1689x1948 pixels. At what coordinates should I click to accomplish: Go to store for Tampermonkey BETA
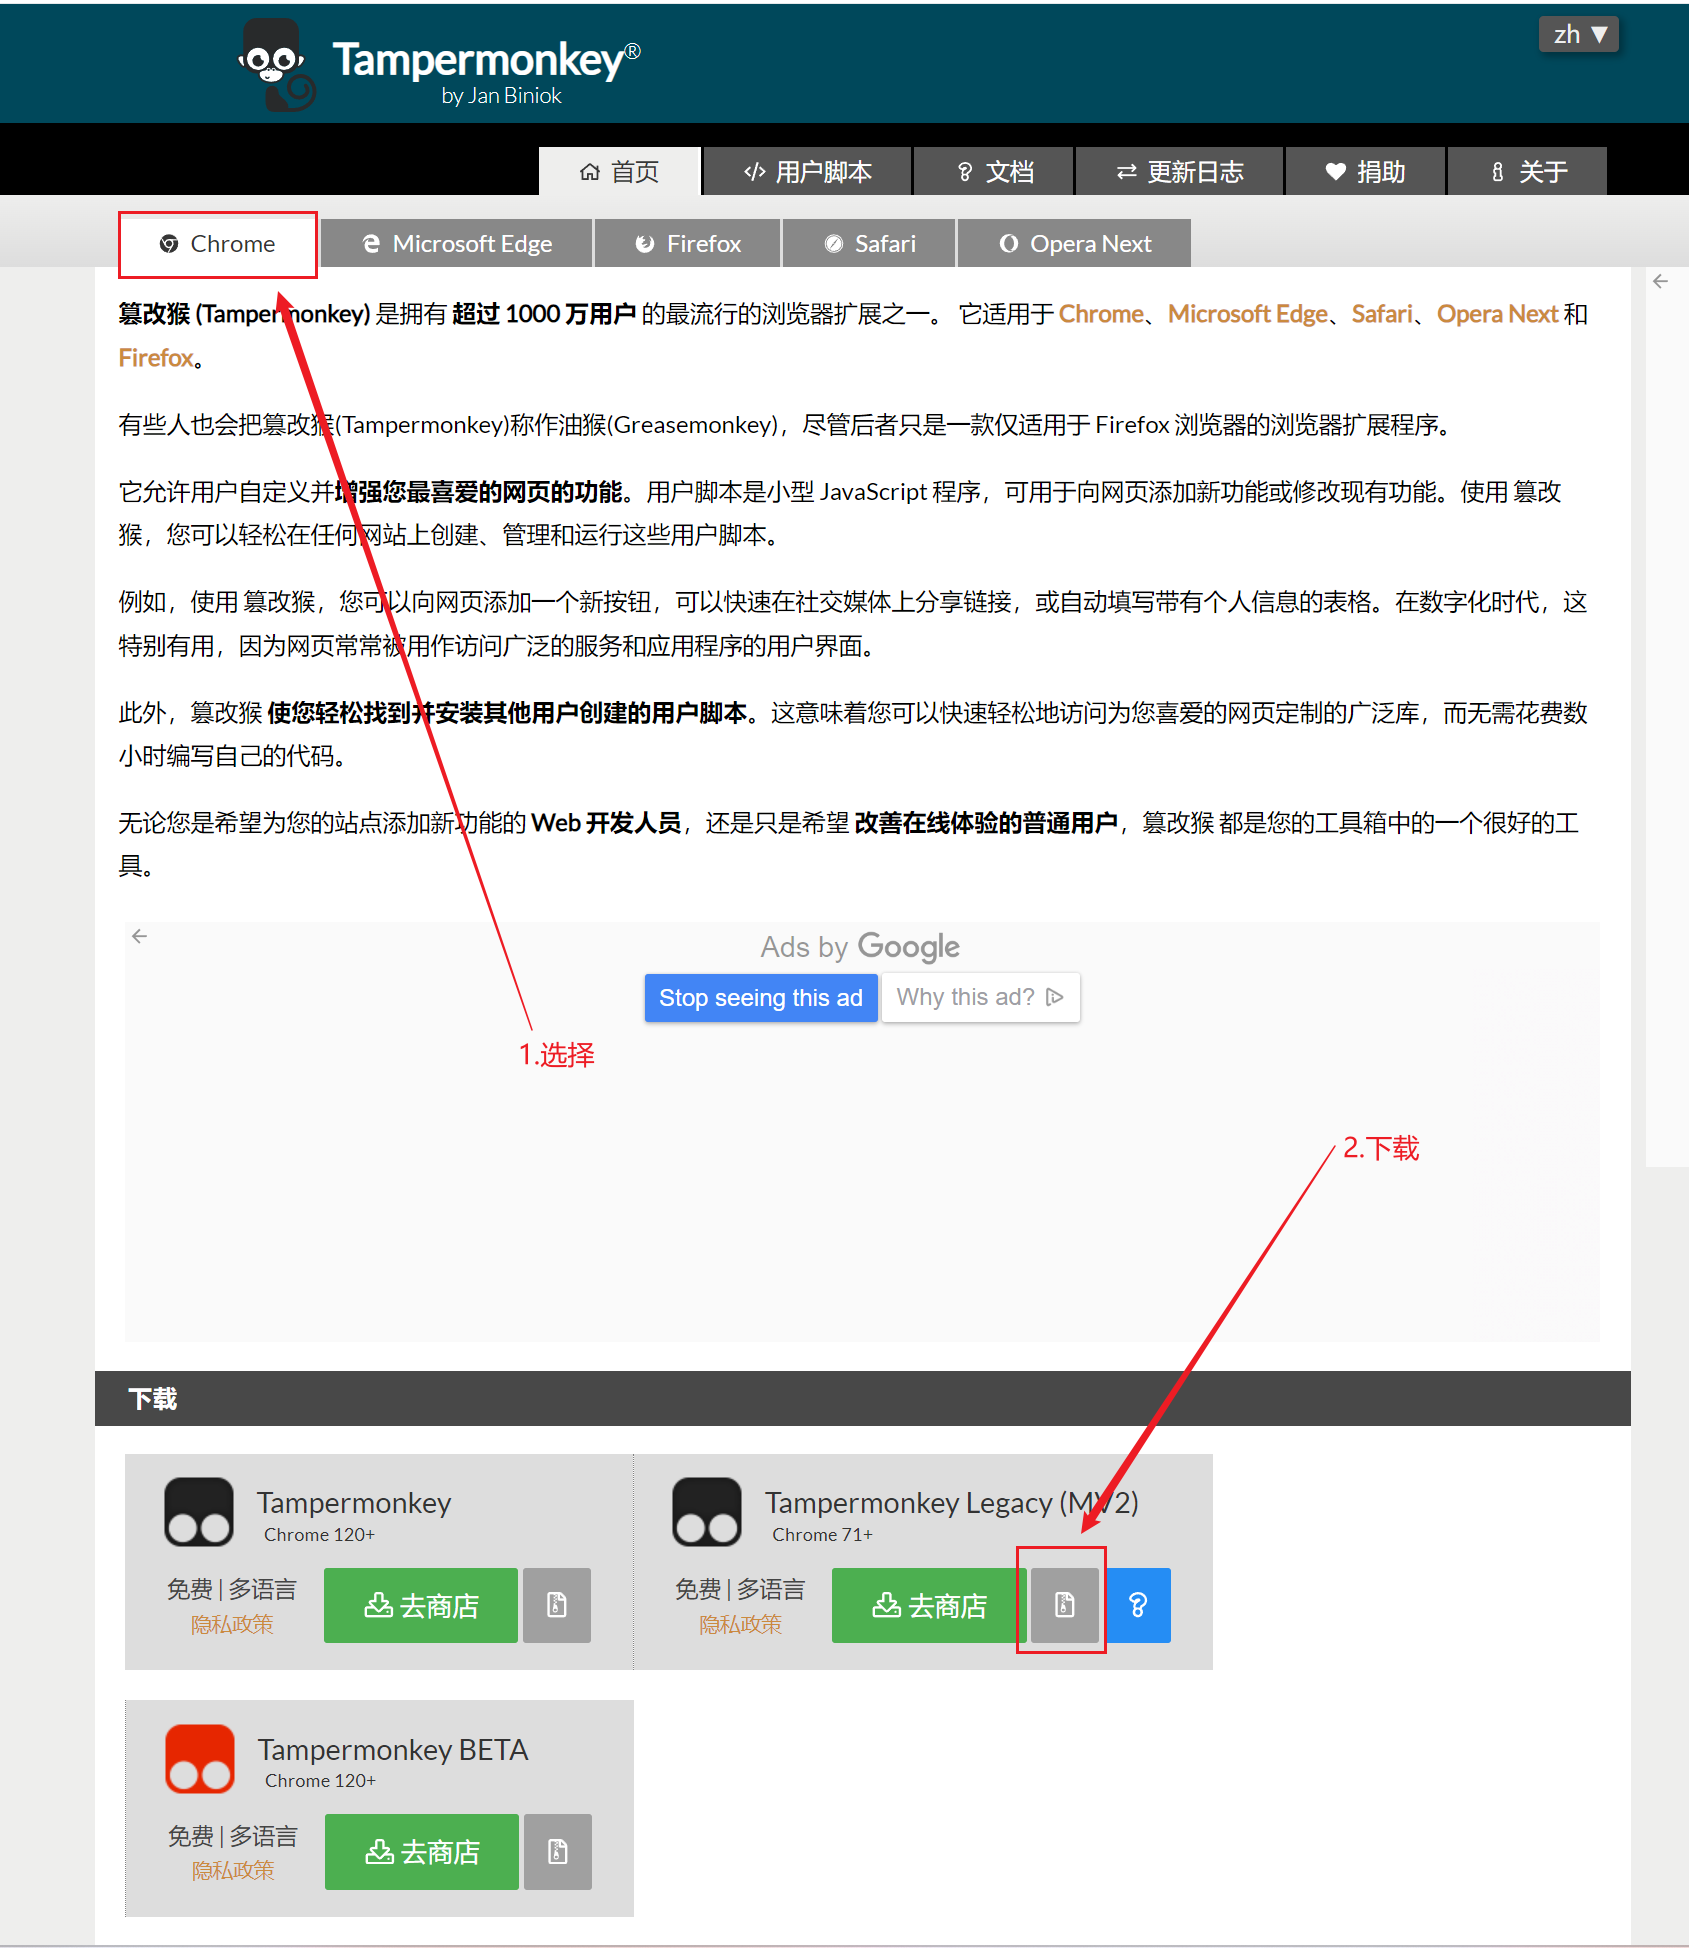click(422, 1852)
